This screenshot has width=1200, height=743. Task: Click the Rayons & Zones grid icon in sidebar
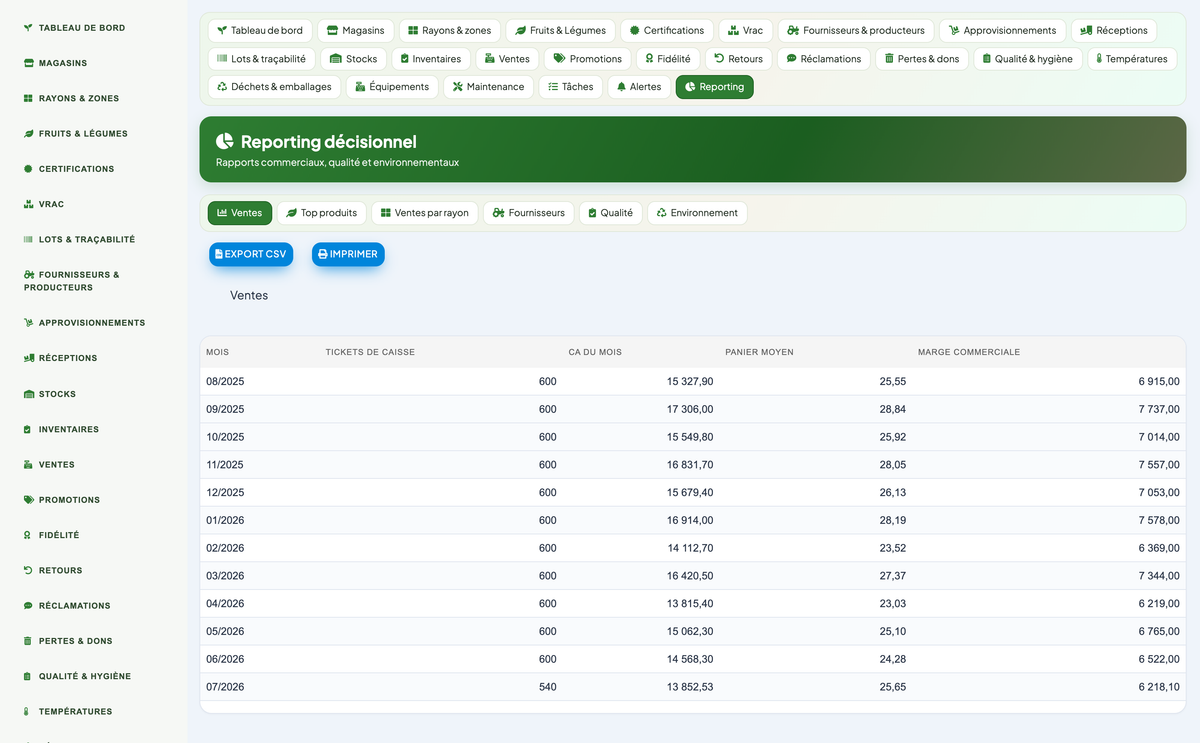point(28,98)
